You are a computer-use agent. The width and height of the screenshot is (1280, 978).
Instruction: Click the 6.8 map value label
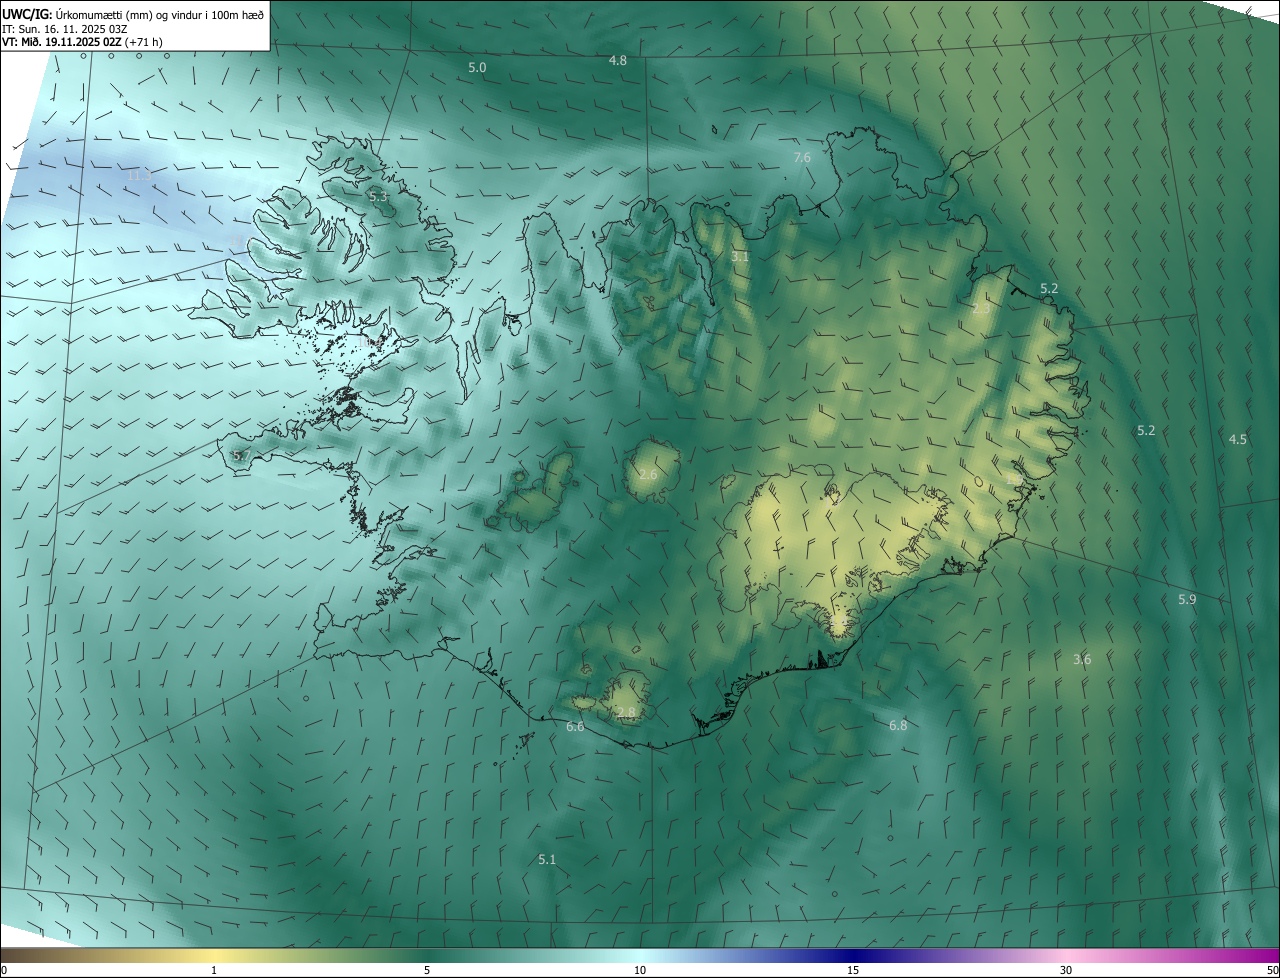pyautogui.click(x=898, y=725)
